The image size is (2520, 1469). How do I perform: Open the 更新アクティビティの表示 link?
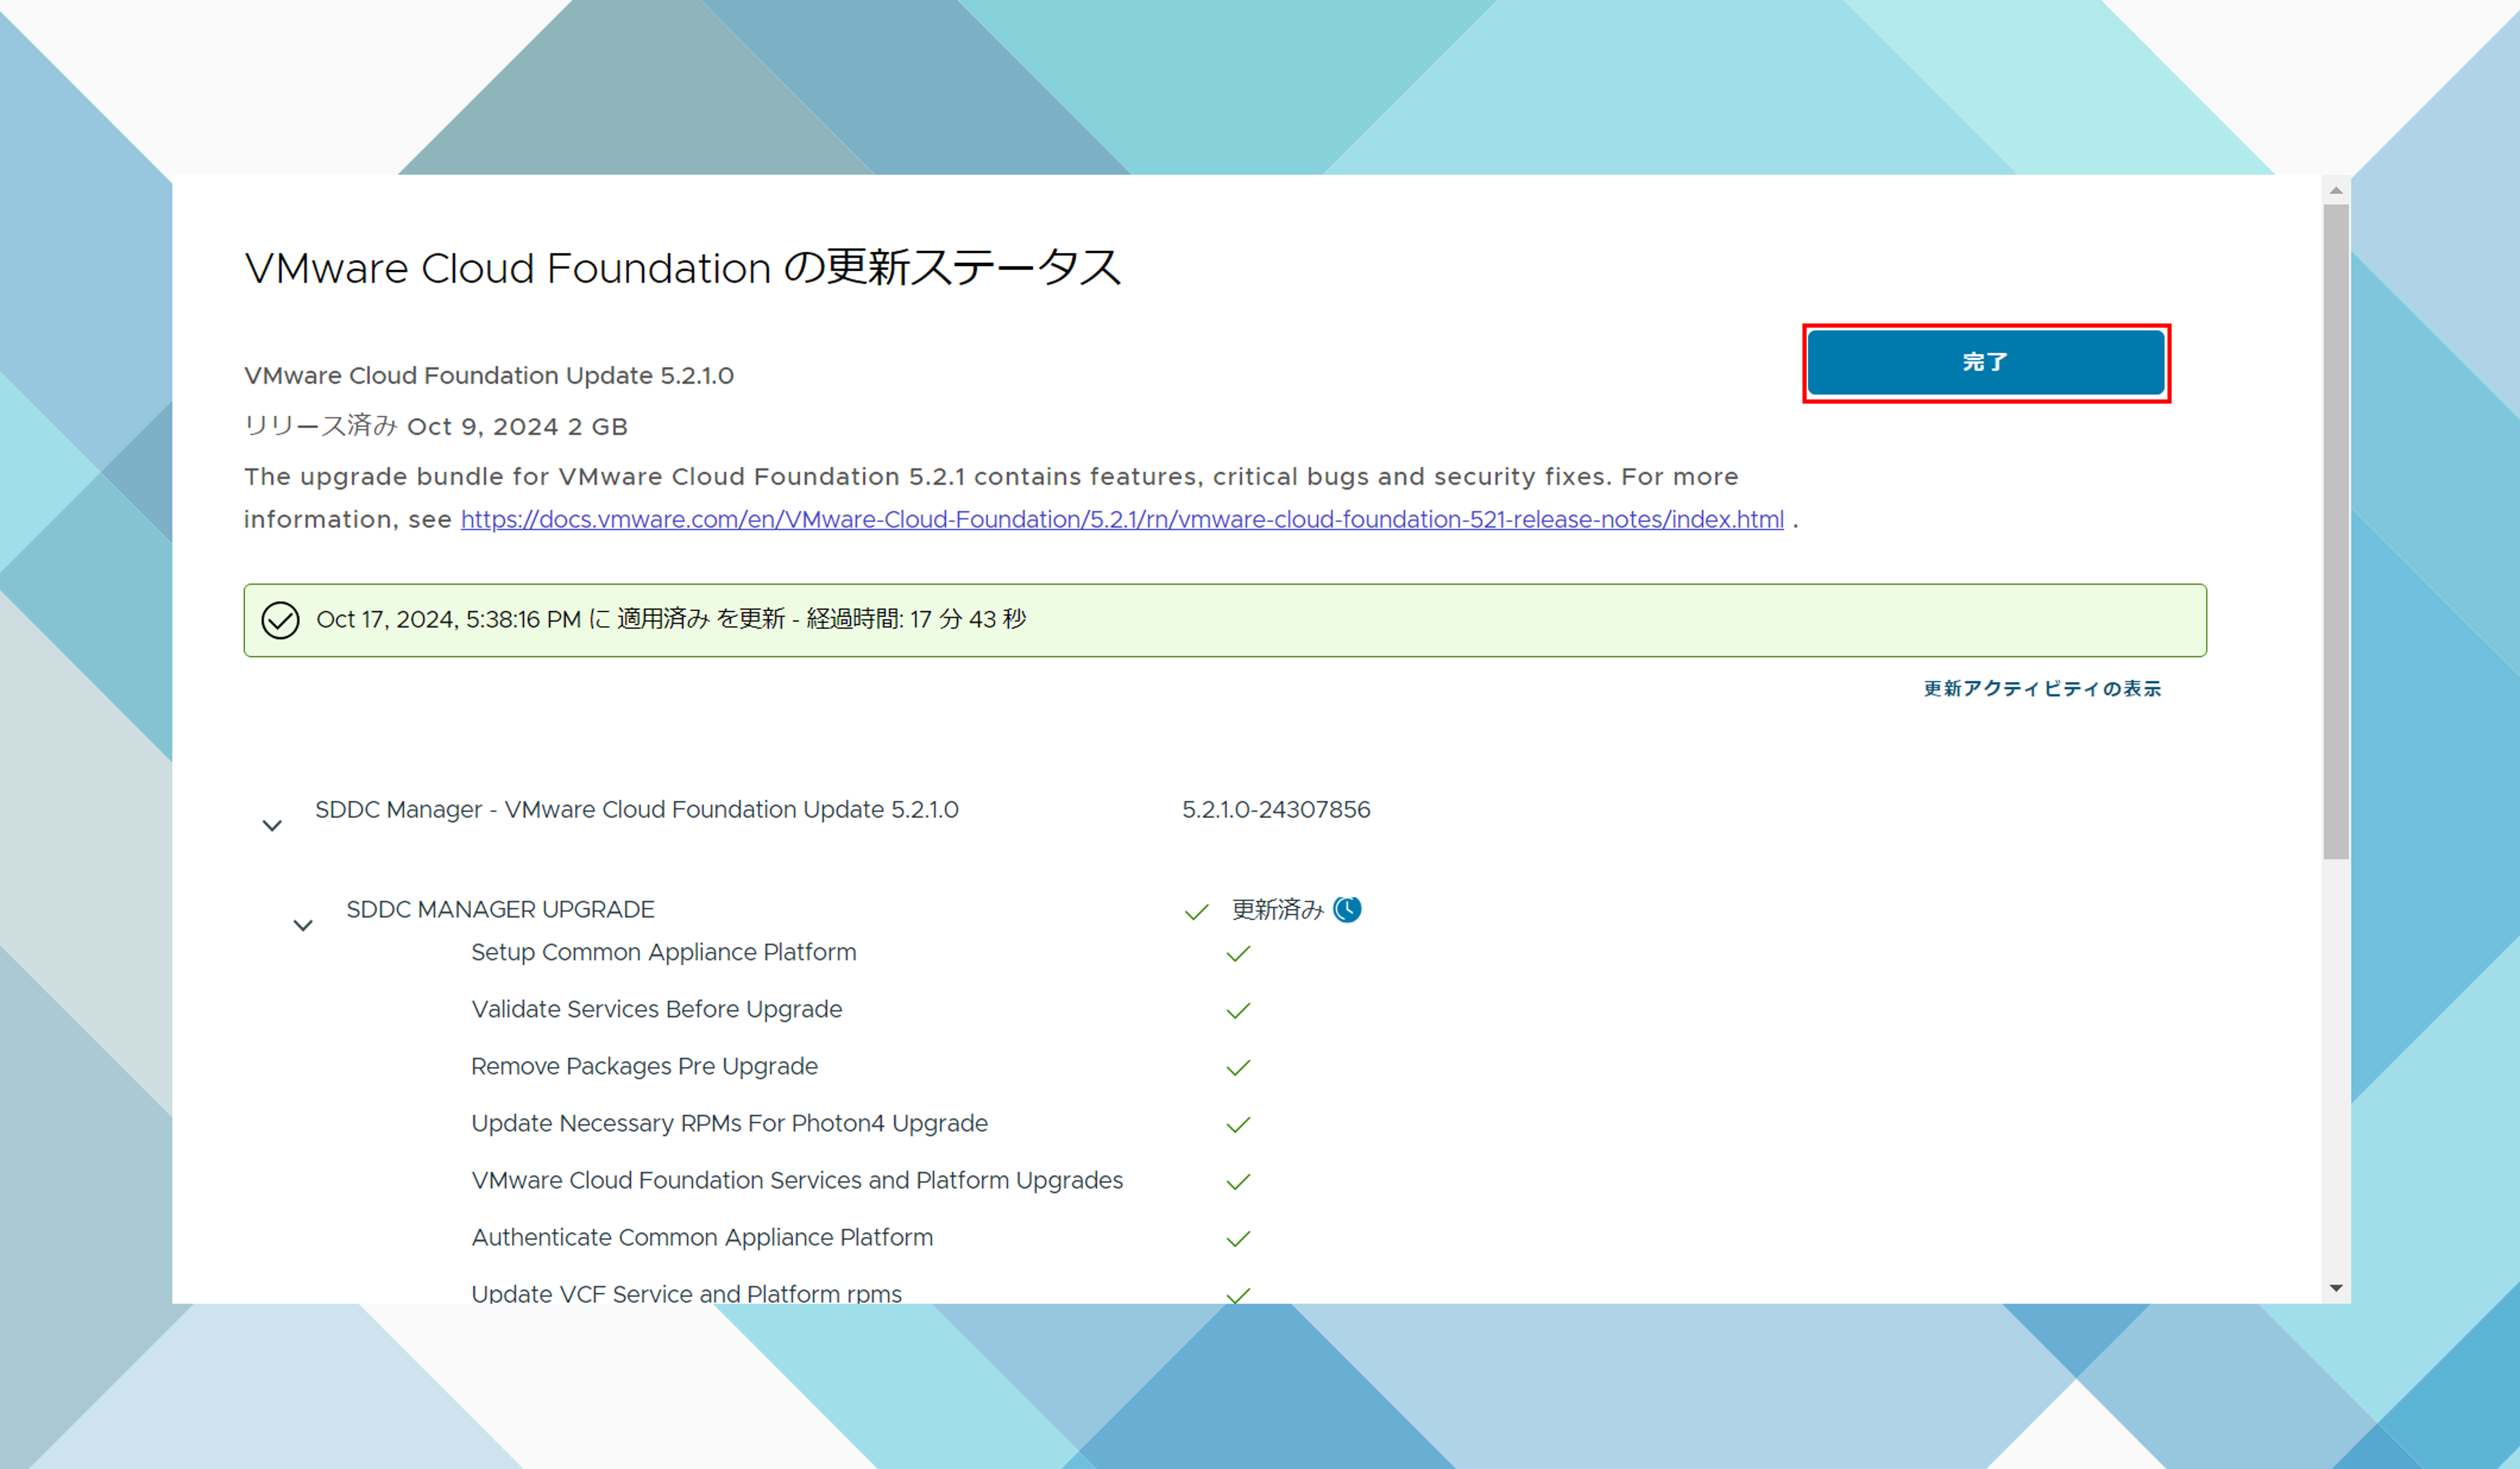pyautogui.click(x=2042, y=689)
